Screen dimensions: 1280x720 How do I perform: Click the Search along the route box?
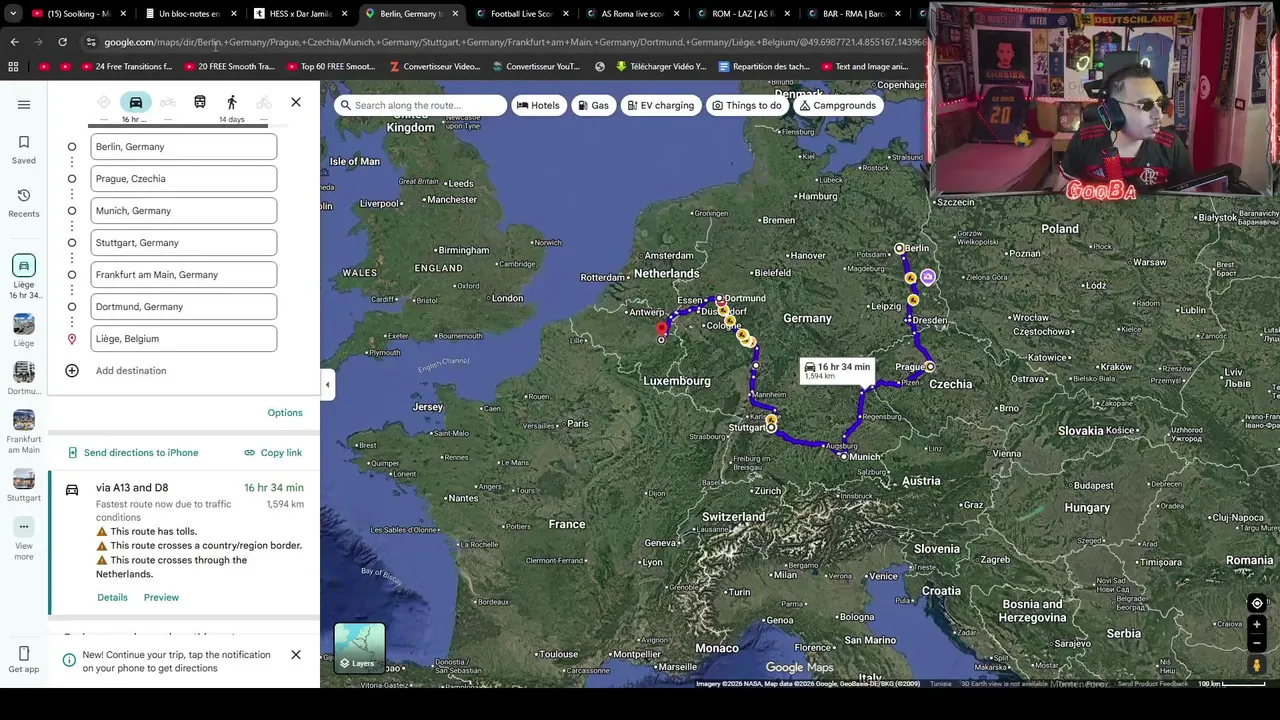420,105
